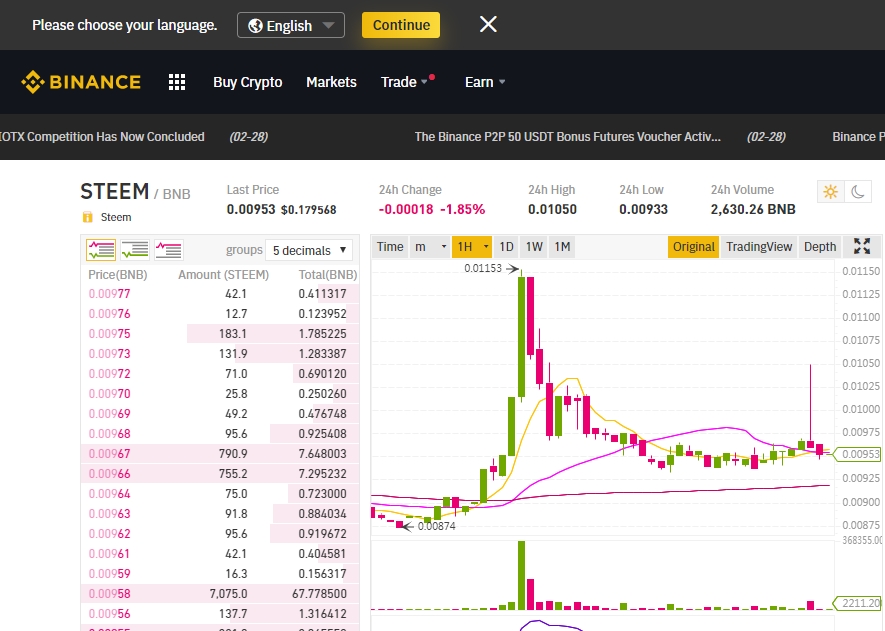This screenshot has height=631, width=885.
Task: Open the apps grid menu icon
Action: (x=177, y=82)
